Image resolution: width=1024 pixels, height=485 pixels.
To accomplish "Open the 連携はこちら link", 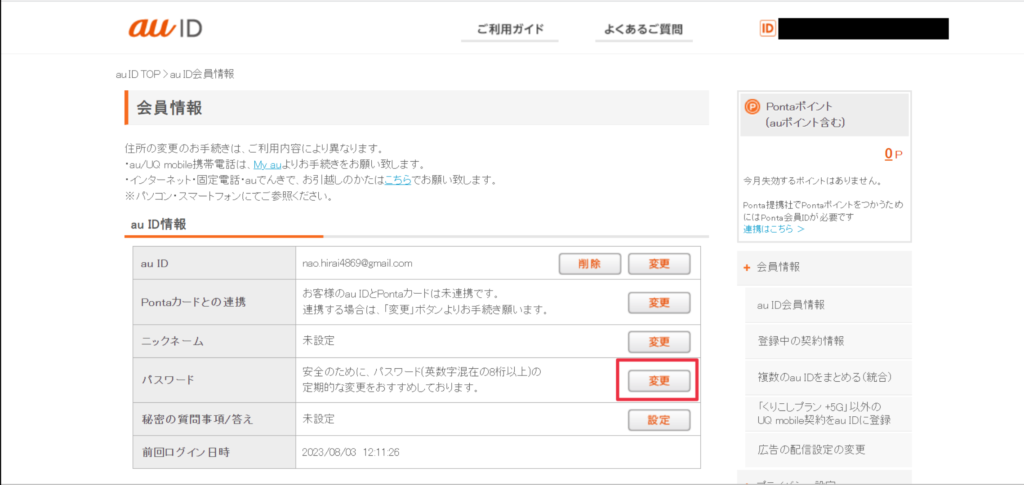I will (x=773, y=229).
